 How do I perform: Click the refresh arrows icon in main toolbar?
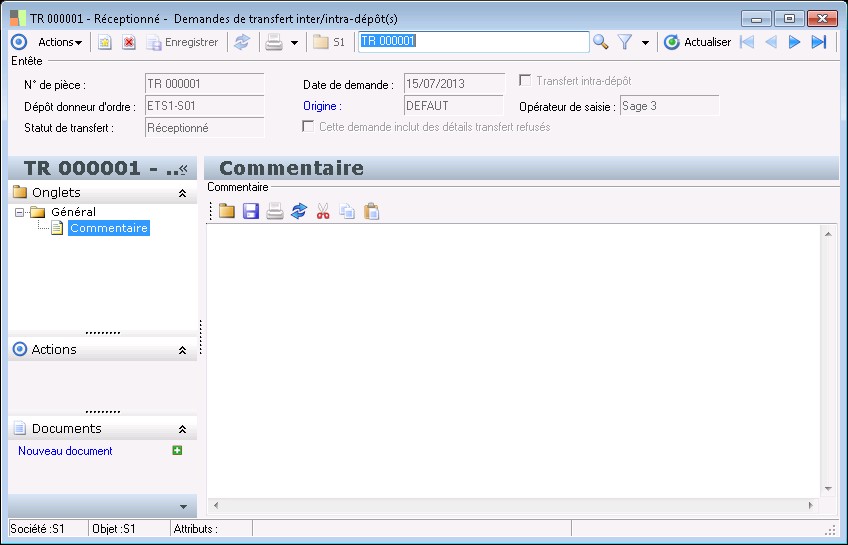(242, 42)
